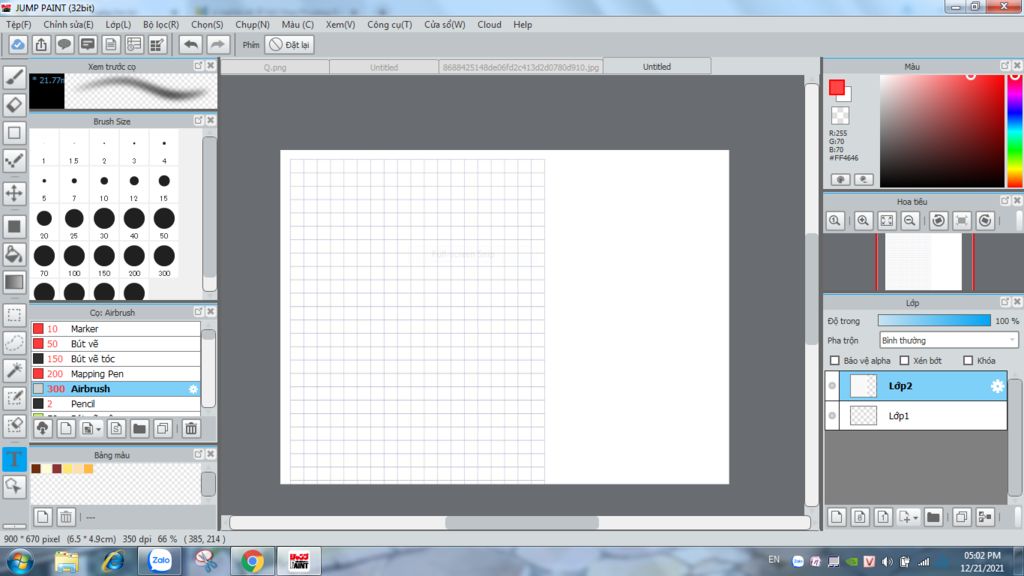Select the Magic Wand tool
The height and width of the screenshot is (576, 1024).
coord(14,370)
